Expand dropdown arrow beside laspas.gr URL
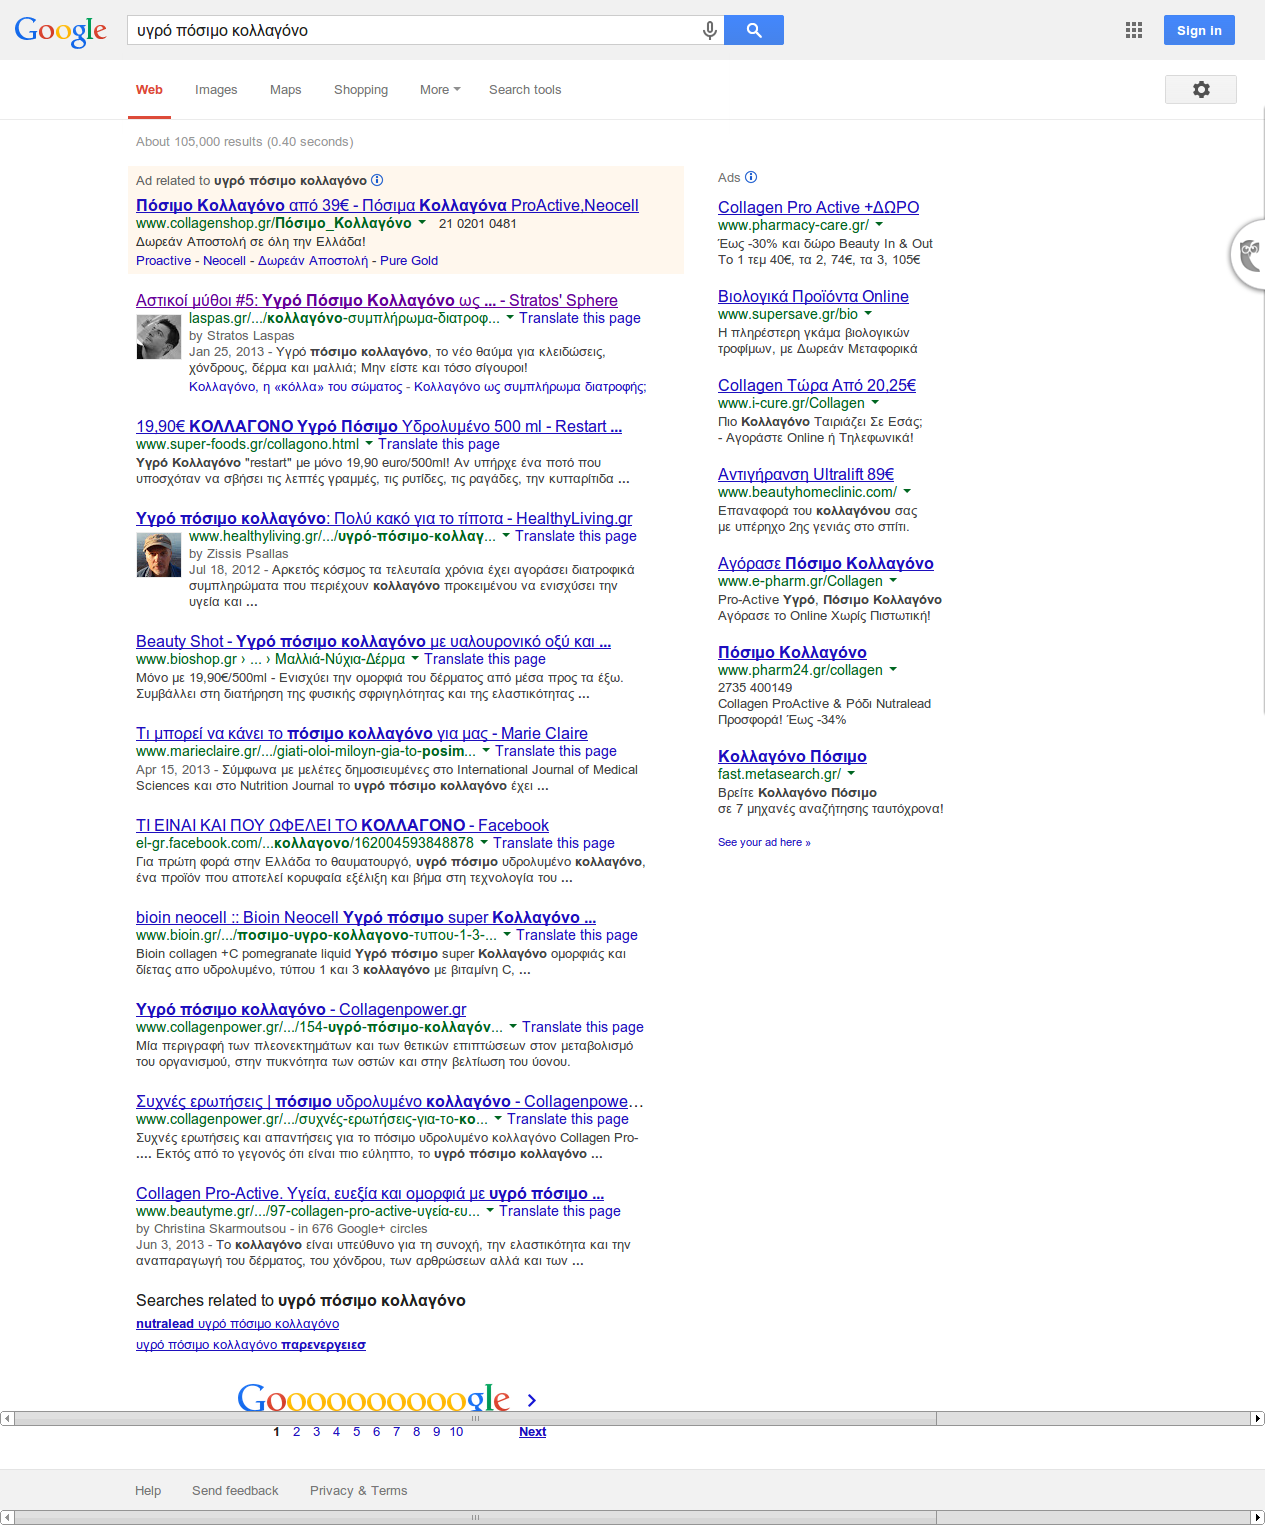Viewport: 1265px width, 1525px height. (x=510, y=318)
